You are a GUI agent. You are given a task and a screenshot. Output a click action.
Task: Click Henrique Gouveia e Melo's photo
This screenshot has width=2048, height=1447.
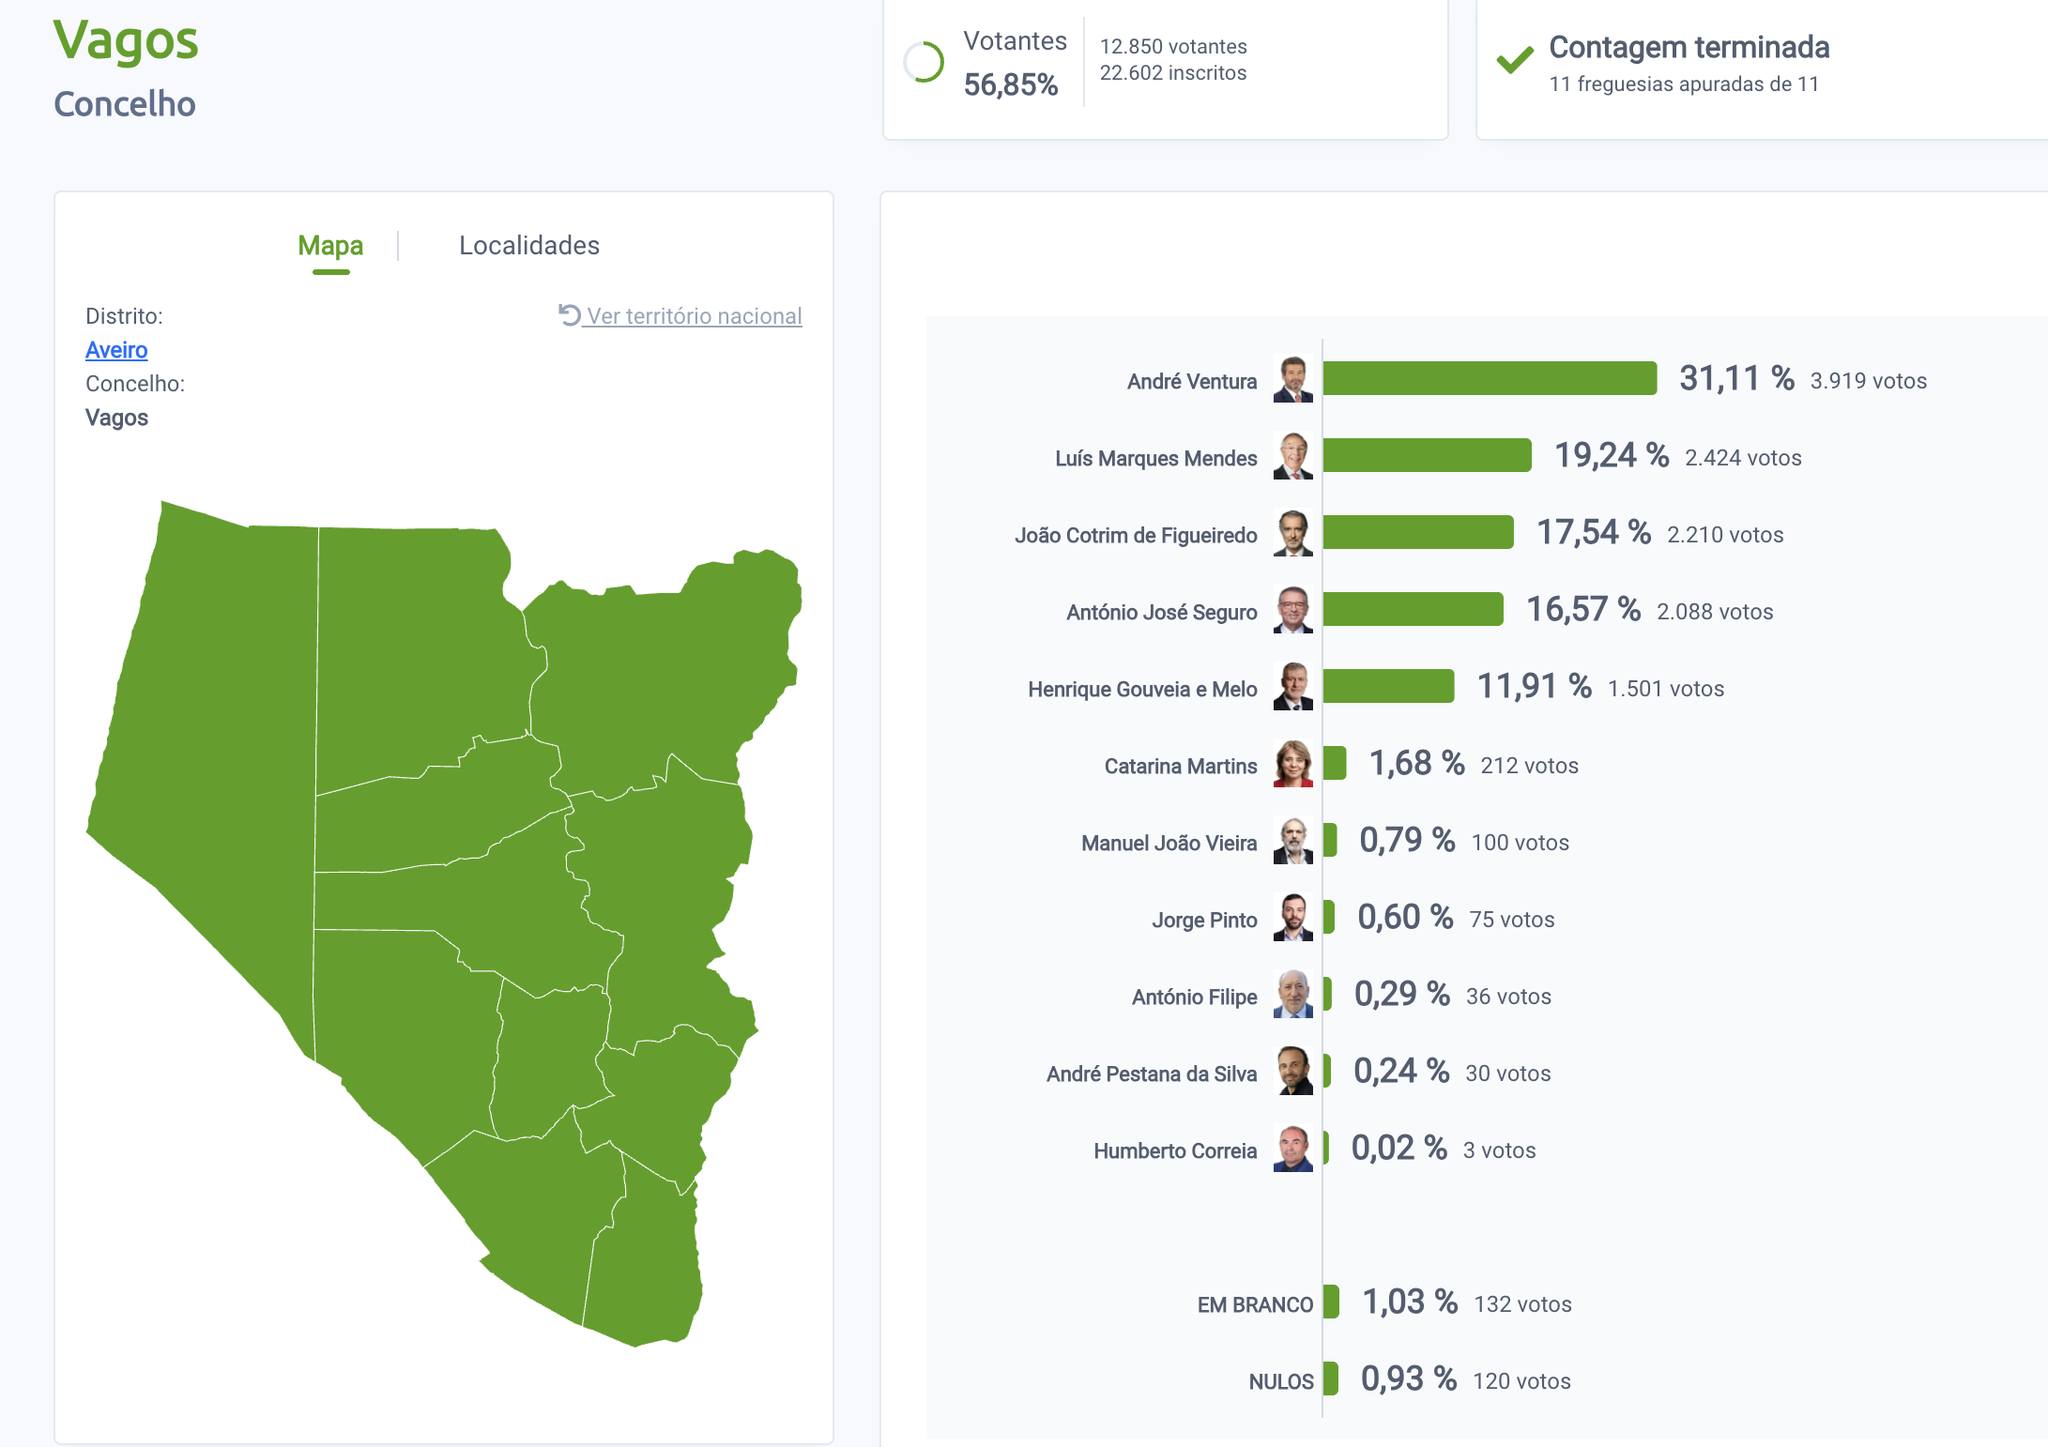1292,687
